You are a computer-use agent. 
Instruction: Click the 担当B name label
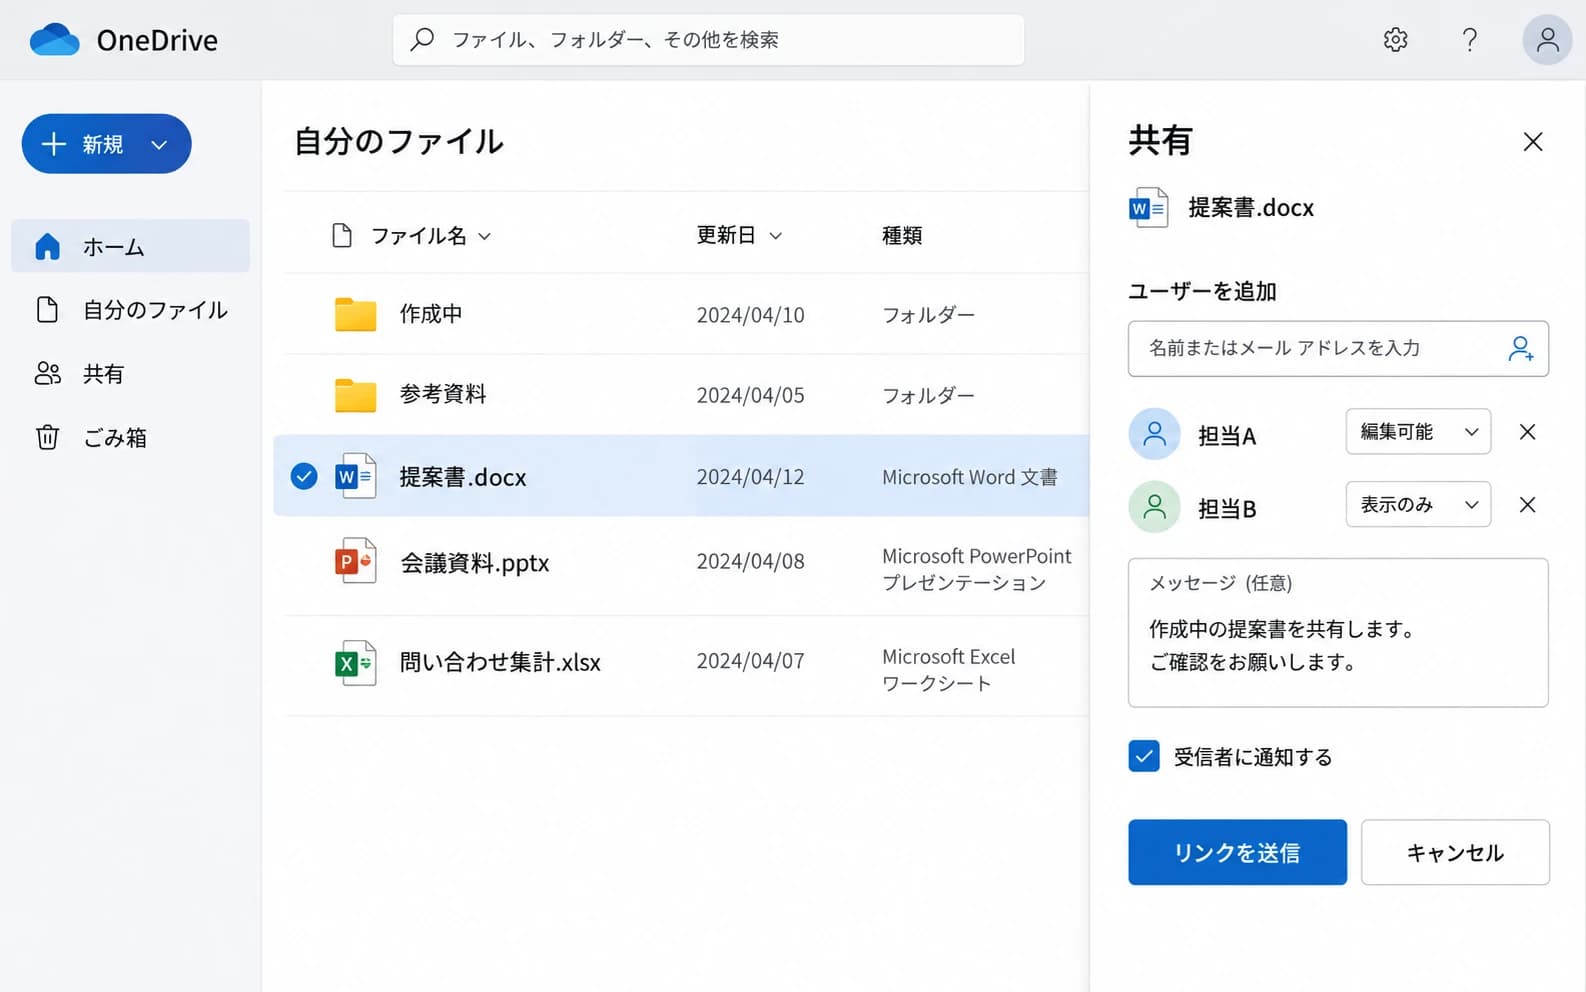(x=1227, y=509)
